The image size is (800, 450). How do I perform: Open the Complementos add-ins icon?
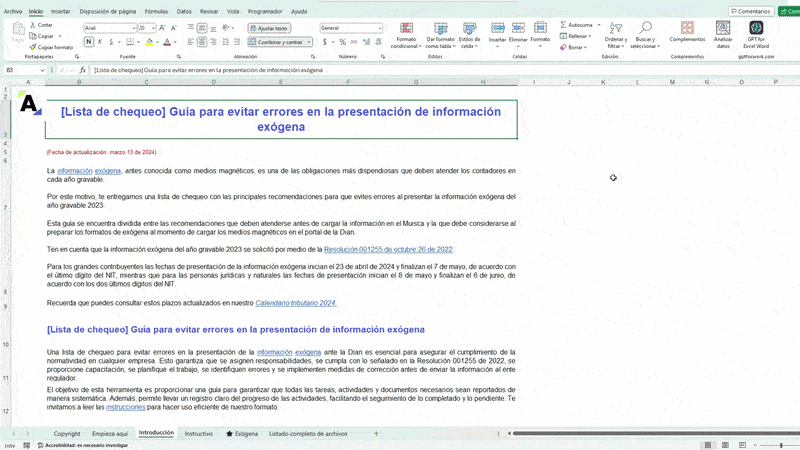click(687, 28)
